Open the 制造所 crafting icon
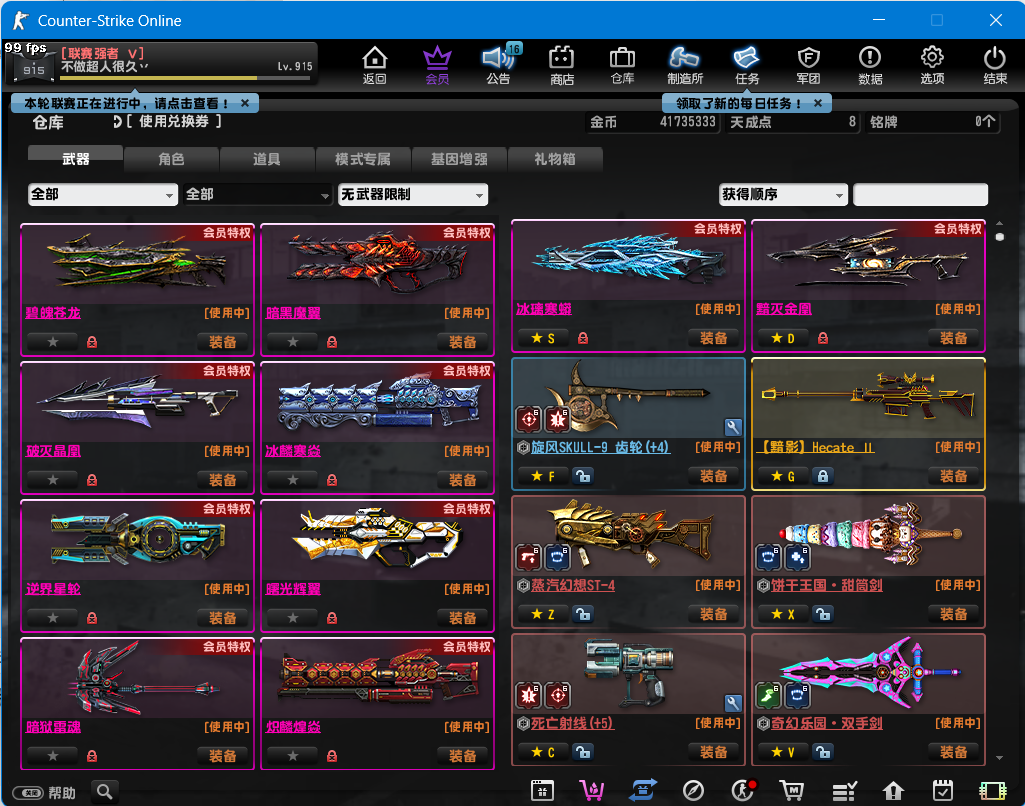 [684, 65]
